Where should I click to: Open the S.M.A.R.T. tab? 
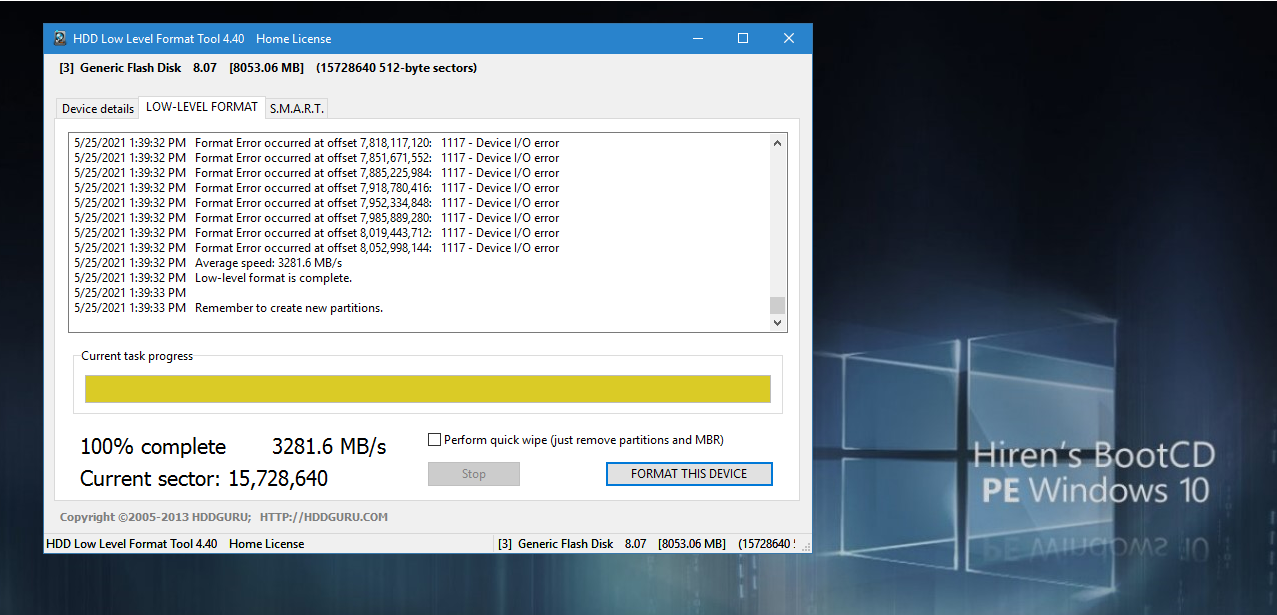pyautogui.click(x=297, y=109)
